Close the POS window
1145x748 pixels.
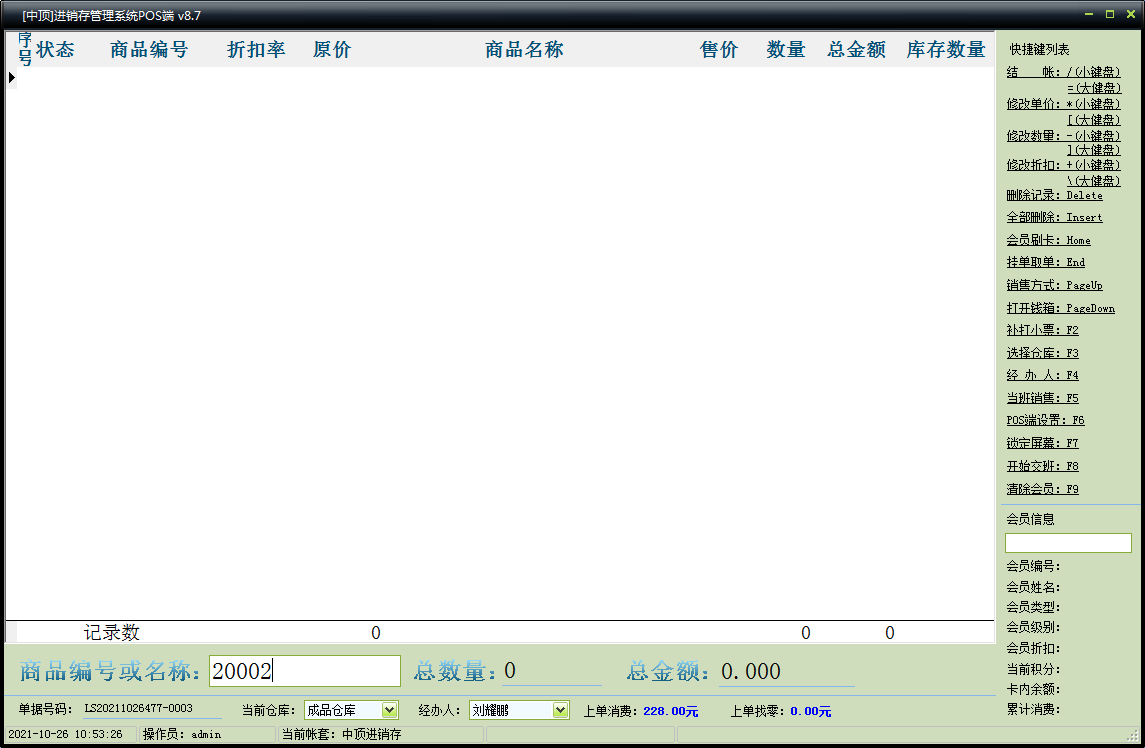(x=1131, y=15)
